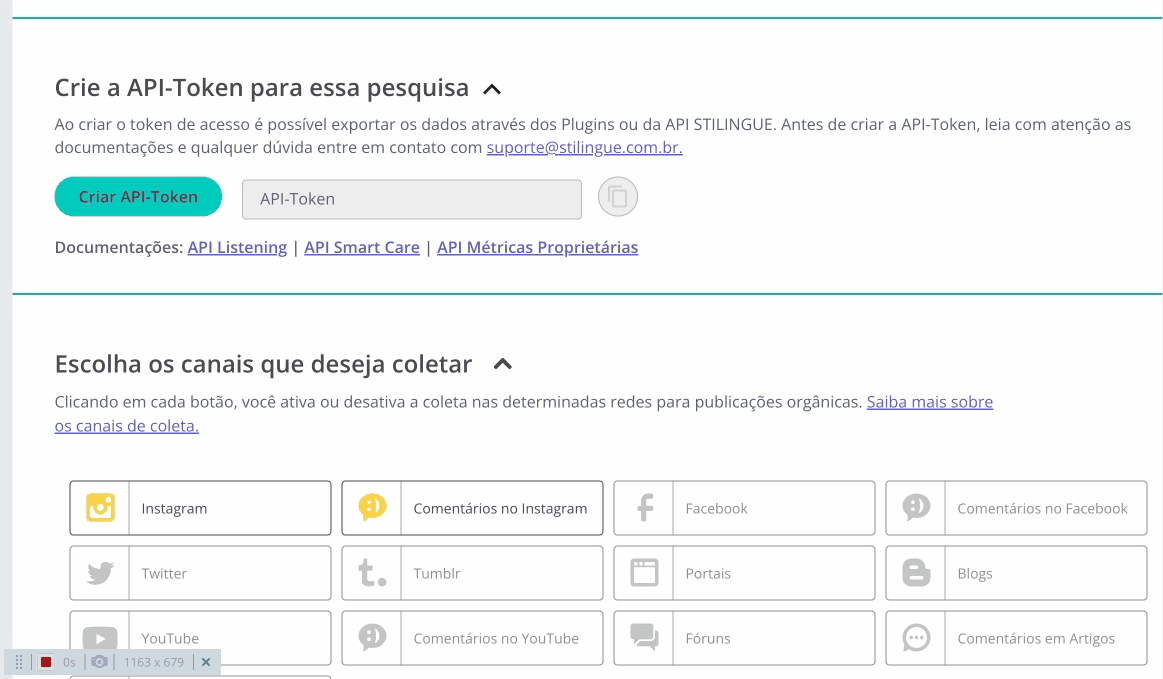The height and width of the screenshot is (679, 1163).
Task: Collapse the channels selection section chevron
Action: (503, 365)
